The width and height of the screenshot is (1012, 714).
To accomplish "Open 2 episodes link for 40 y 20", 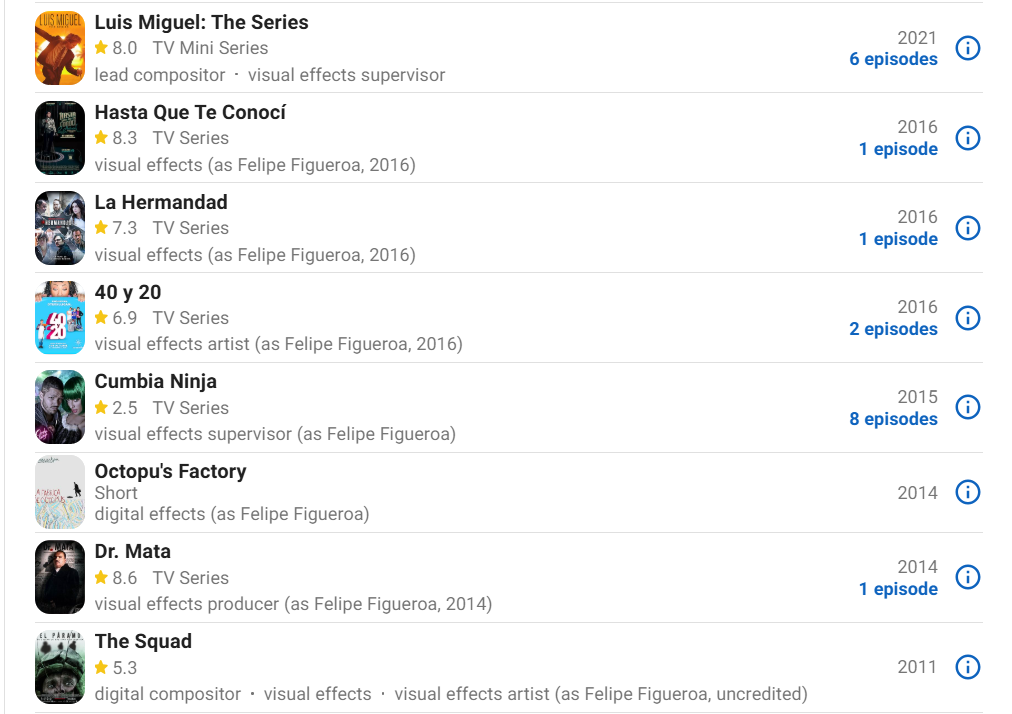I will pos(893,329).
